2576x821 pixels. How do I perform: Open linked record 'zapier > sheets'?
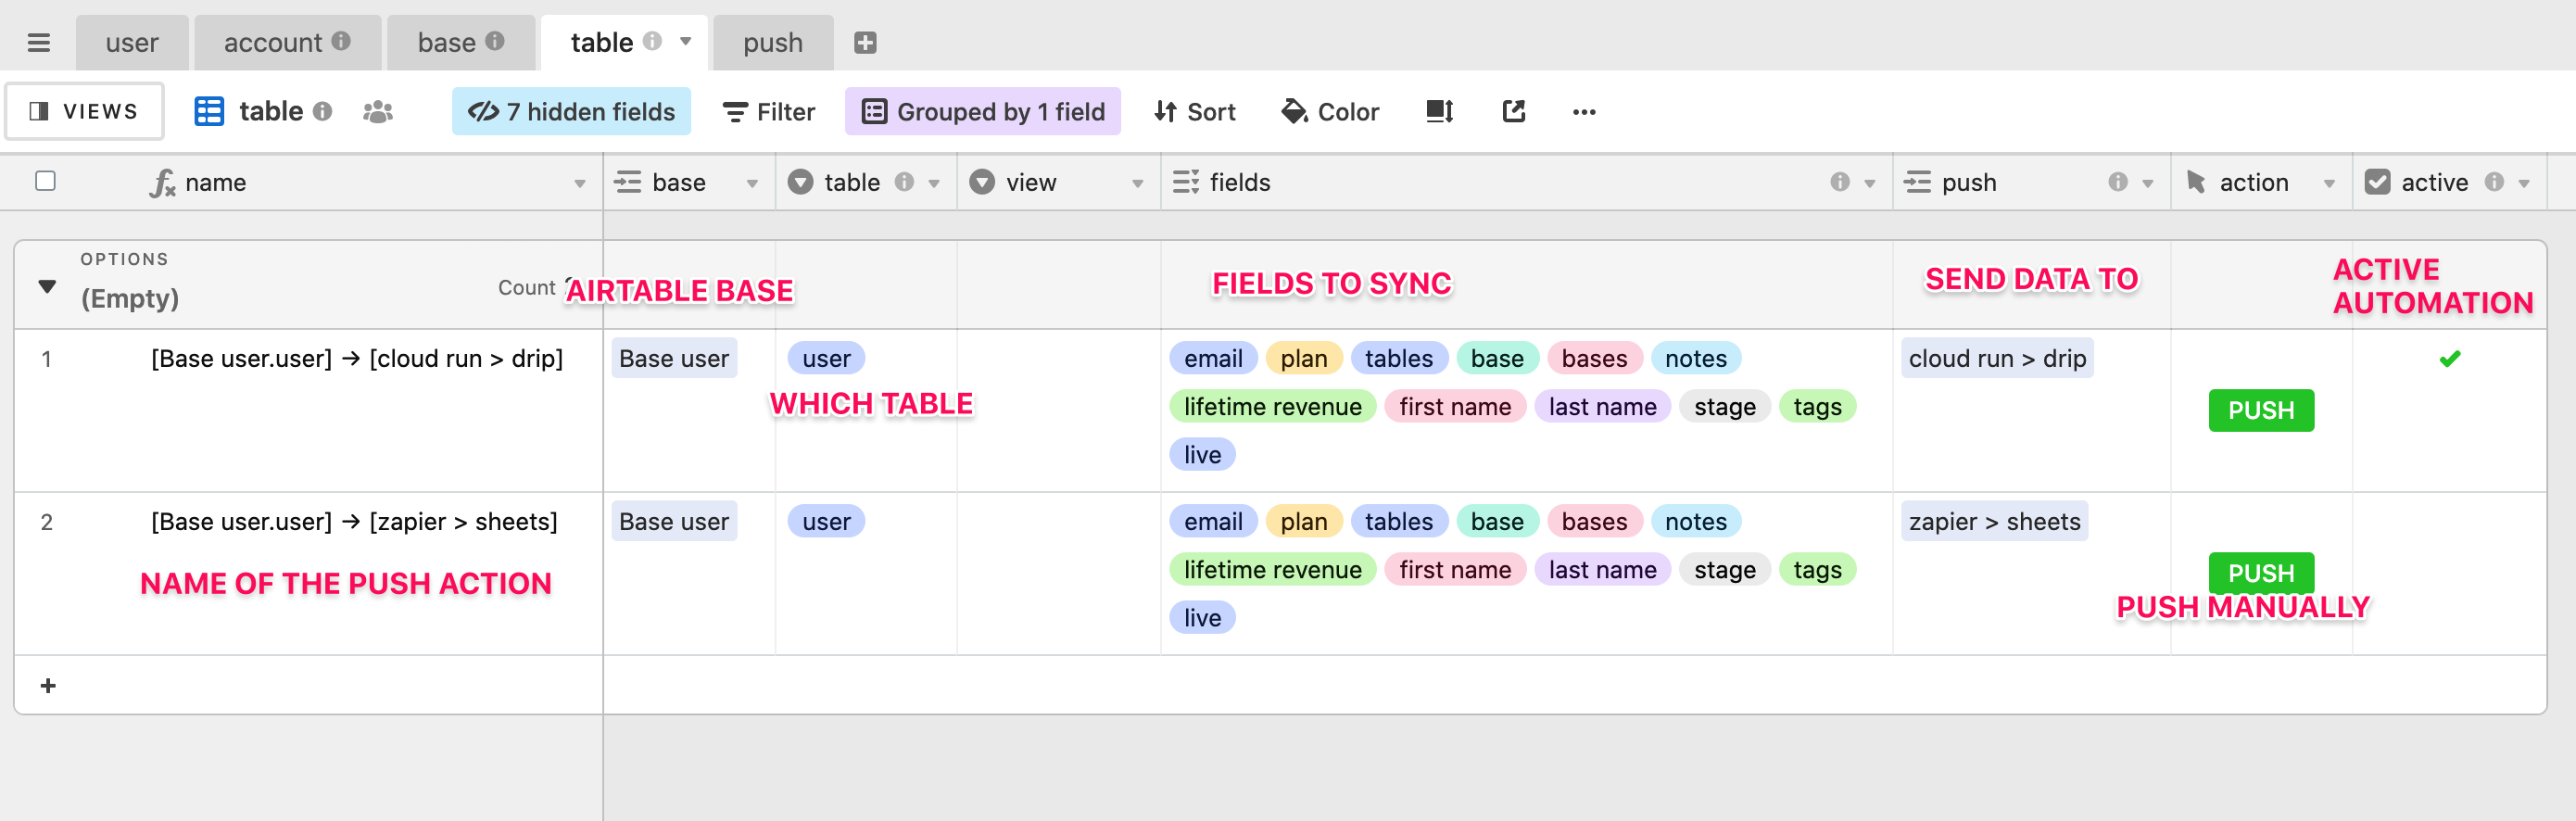point(1994,521)
